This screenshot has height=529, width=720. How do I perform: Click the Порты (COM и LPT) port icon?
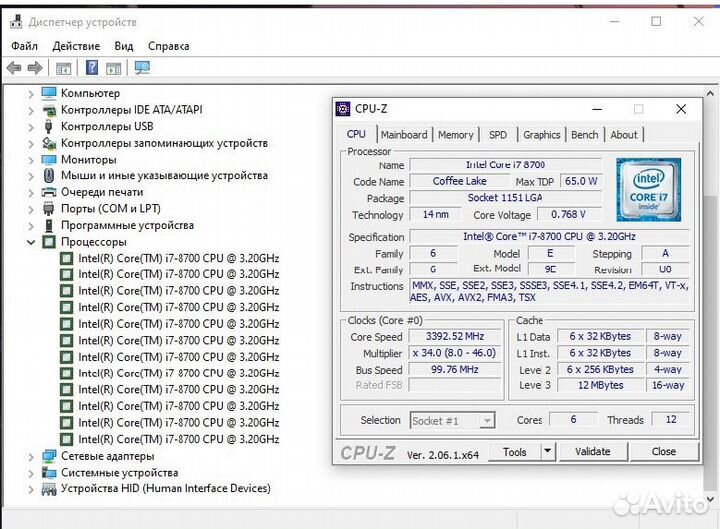(49, 208)
